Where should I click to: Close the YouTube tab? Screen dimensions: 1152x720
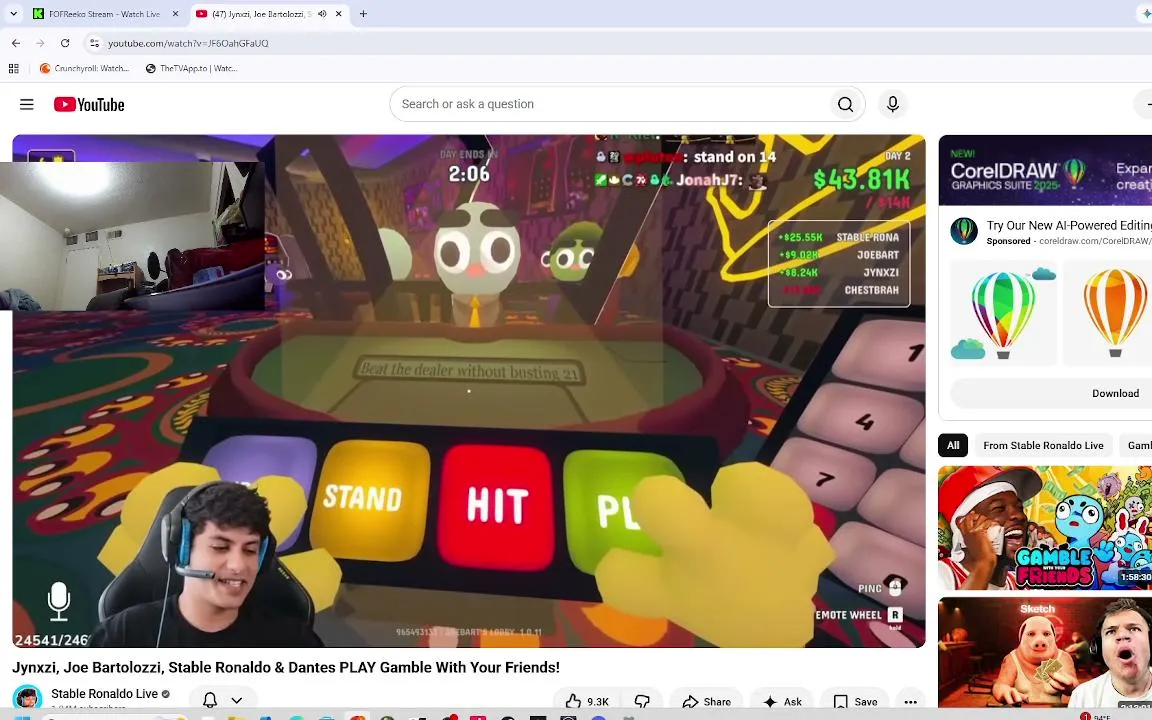[339, 14]
